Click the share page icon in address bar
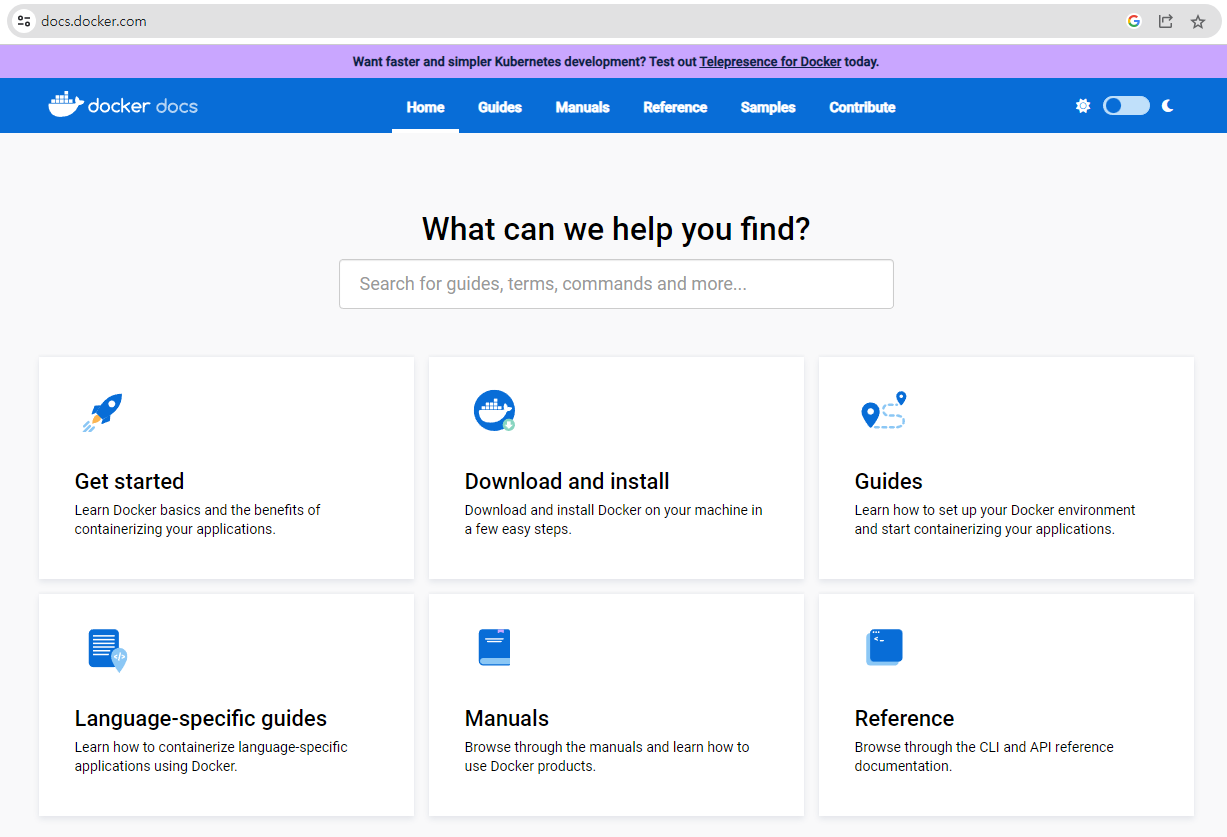This screenshot has width=1227, height=837. pyautogui.click(x=1166, y=21)
